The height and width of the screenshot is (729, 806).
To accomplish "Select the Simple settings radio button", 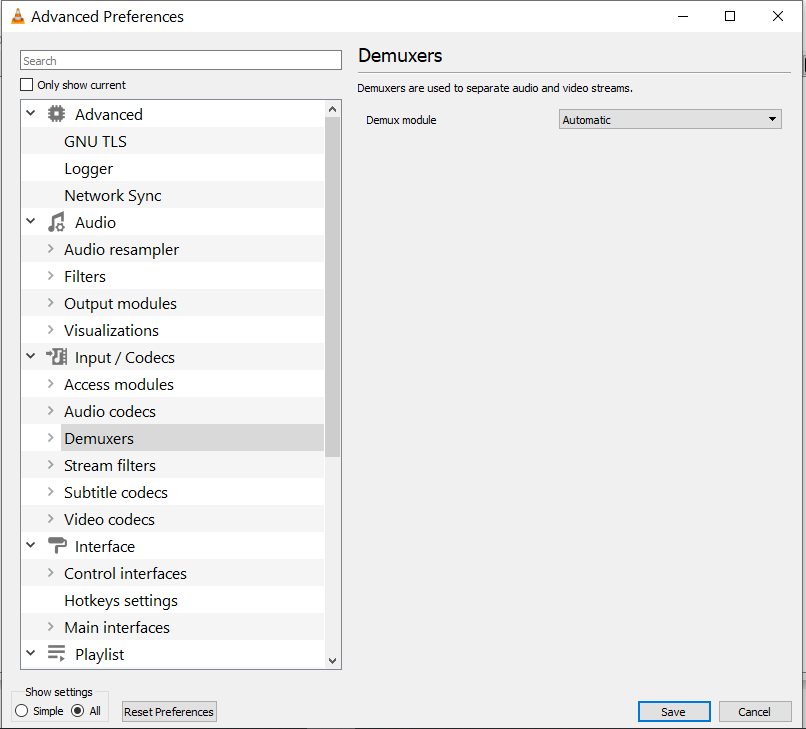I will coord(22,710).
